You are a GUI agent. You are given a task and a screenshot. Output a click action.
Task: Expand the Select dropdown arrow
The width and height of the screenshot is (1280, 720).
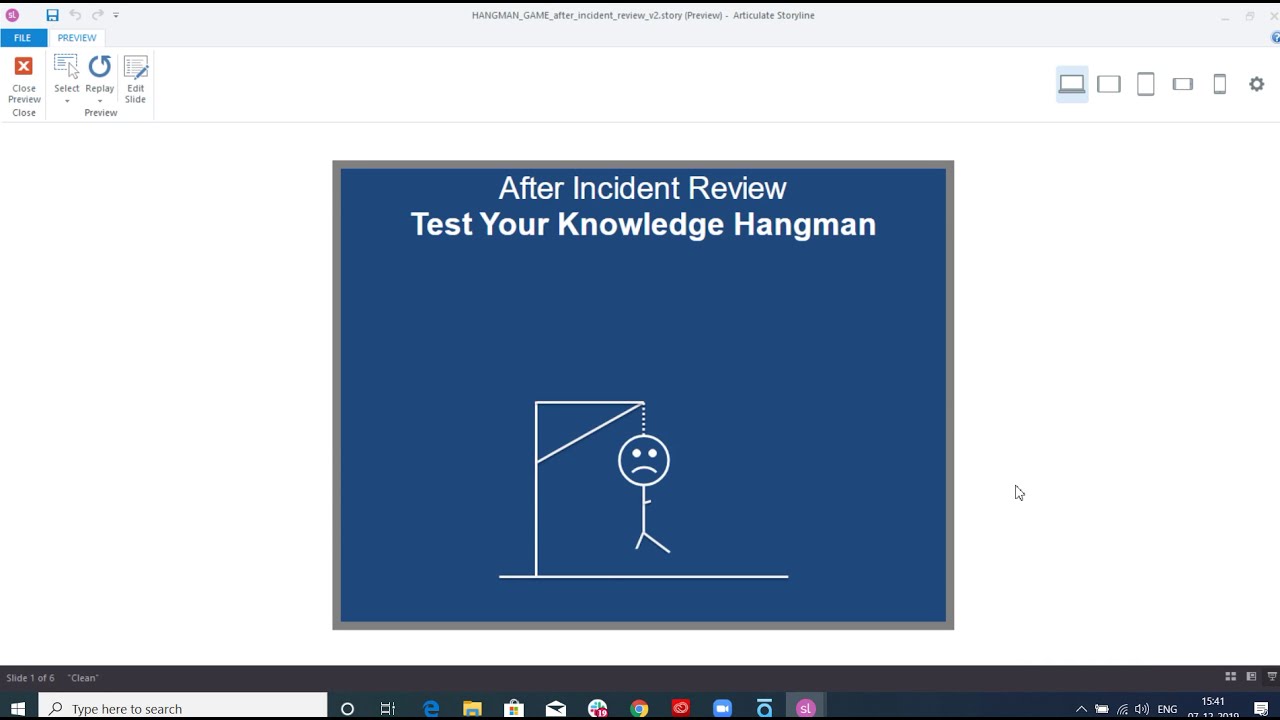pyautogui.click(x=67, y=101)
